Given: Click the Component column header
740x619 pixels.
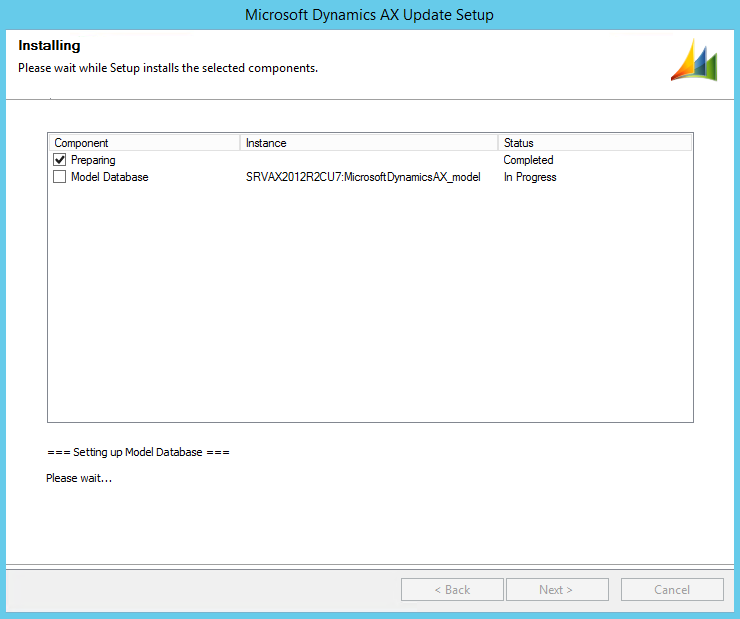Looking at the screenshot, I should (x=144, y=142).
